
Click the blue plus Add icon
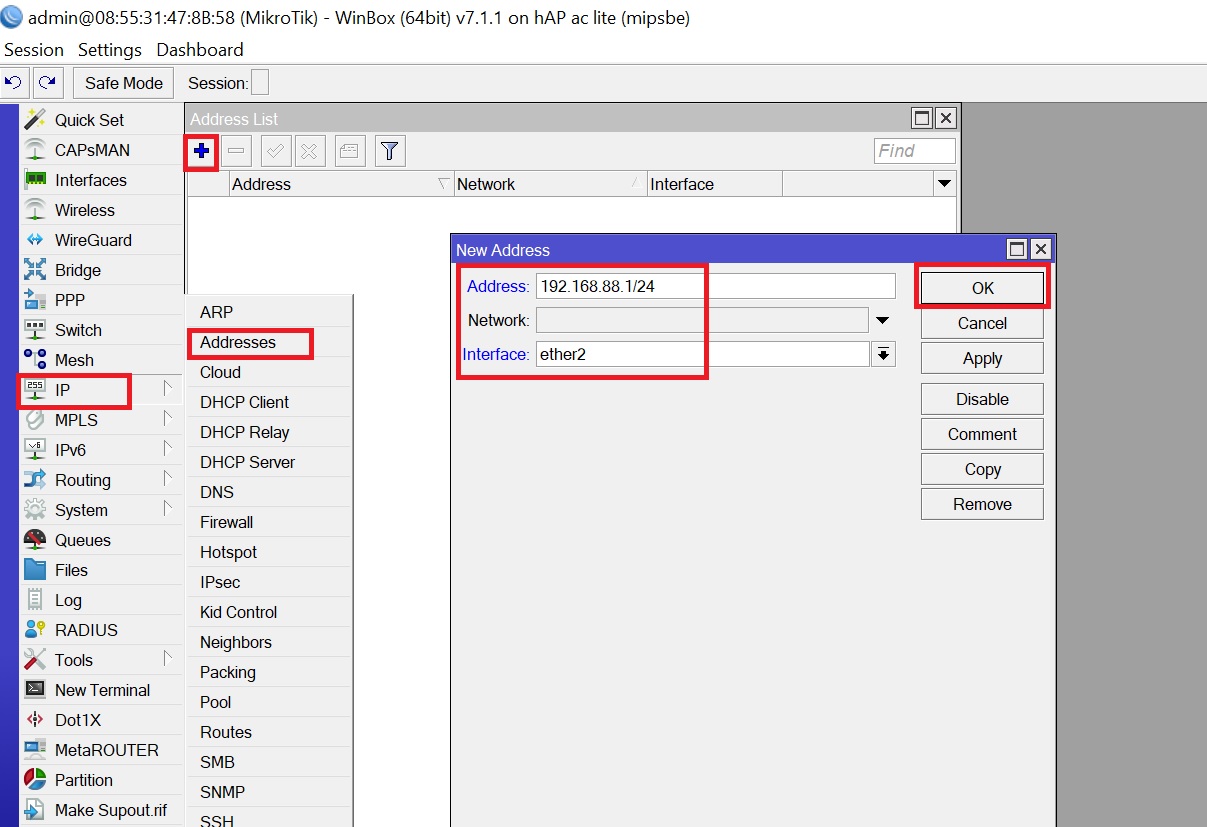pyautogui.click(x=201, y=151)
